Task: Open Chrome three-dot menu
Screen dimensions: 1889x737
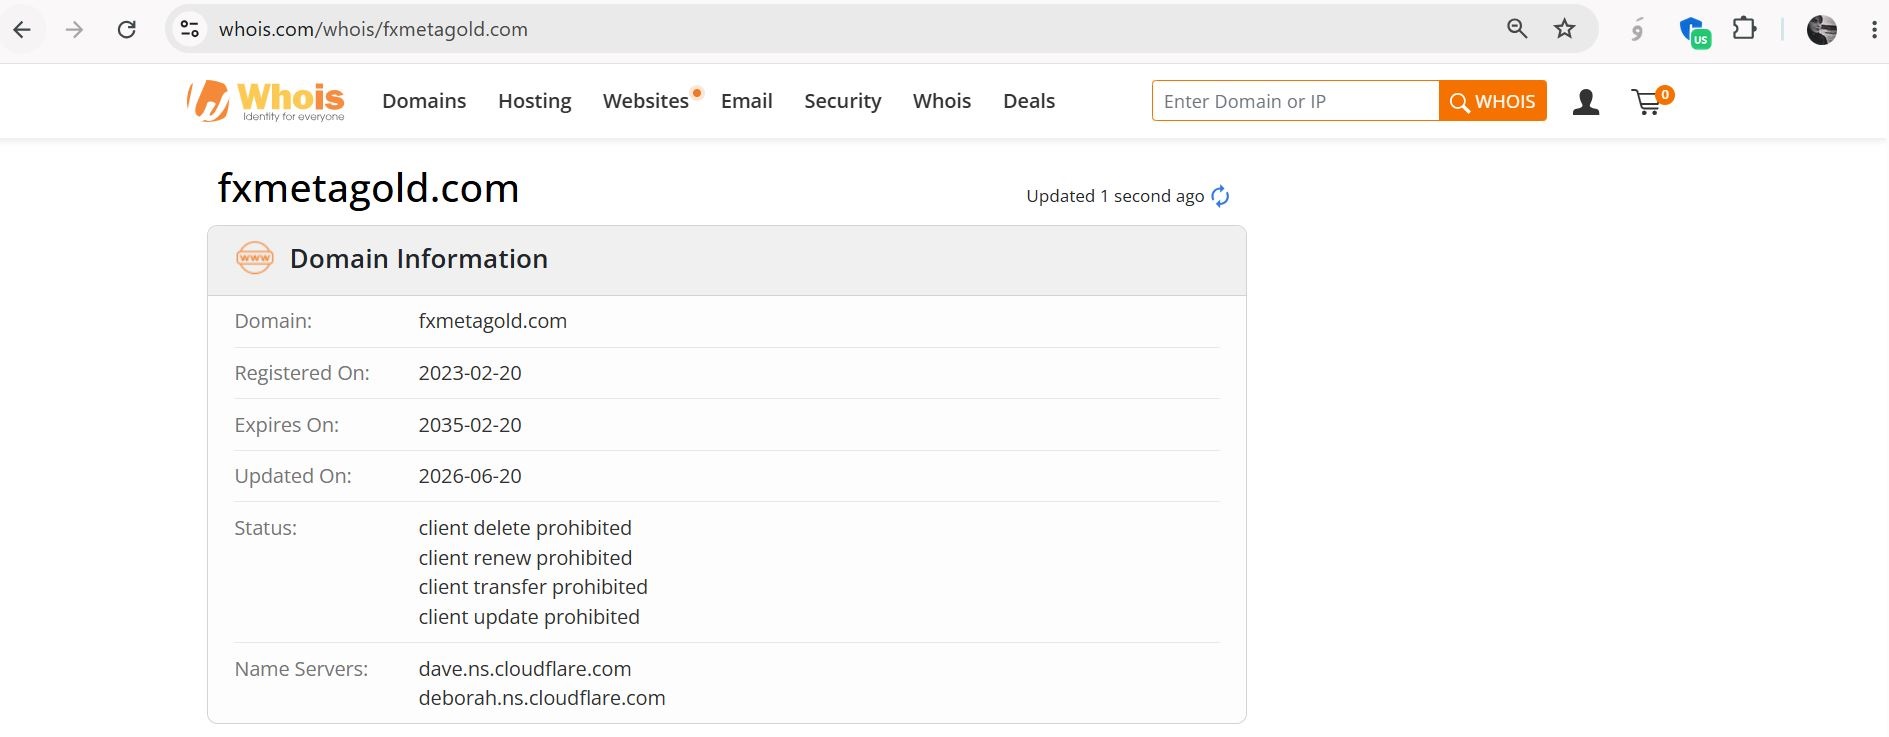Action: click(1873, 30)
